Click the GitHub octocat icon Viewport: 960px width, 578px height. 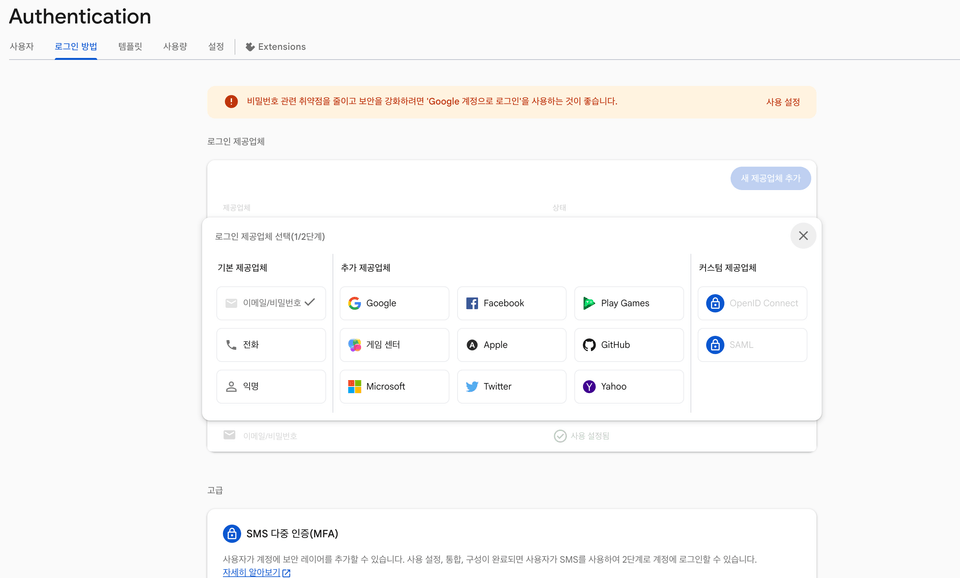pos(589,345)
